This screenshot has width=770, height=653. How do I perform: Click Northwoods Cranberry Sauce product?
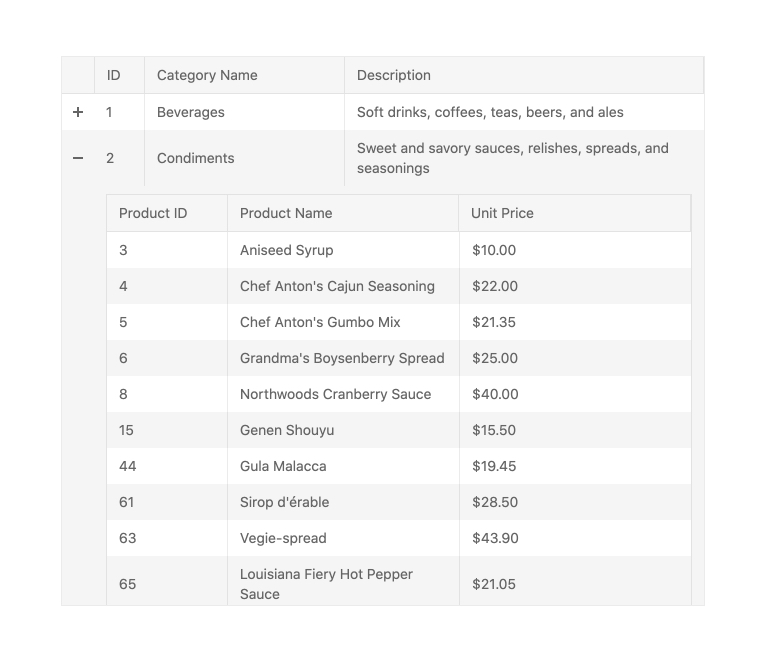click(335, 394)
